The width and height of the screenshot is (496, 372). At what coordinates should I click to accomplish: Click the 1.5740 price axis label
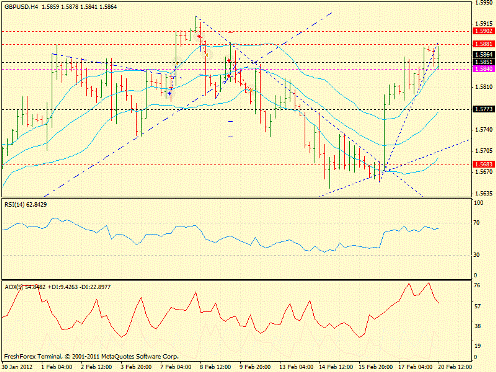484,130
